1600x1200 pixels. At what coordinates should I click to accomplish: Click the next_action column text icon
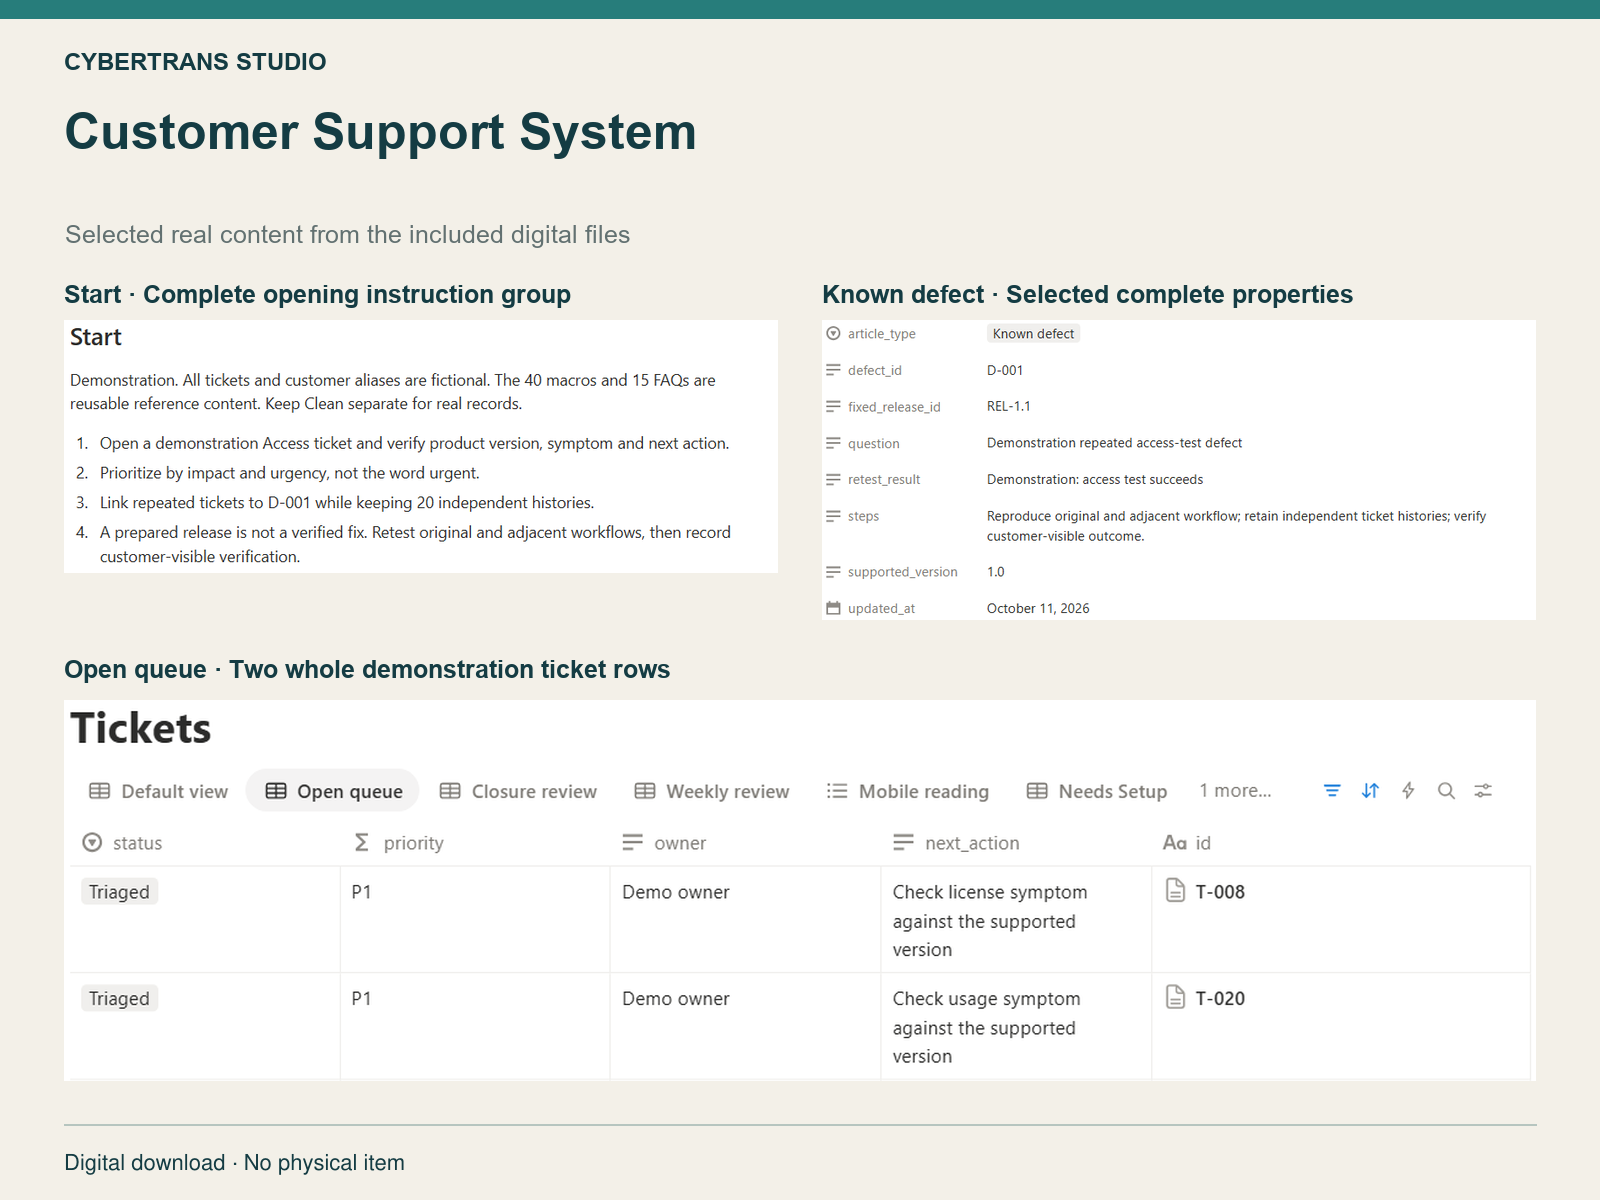(x=903, y=843)
